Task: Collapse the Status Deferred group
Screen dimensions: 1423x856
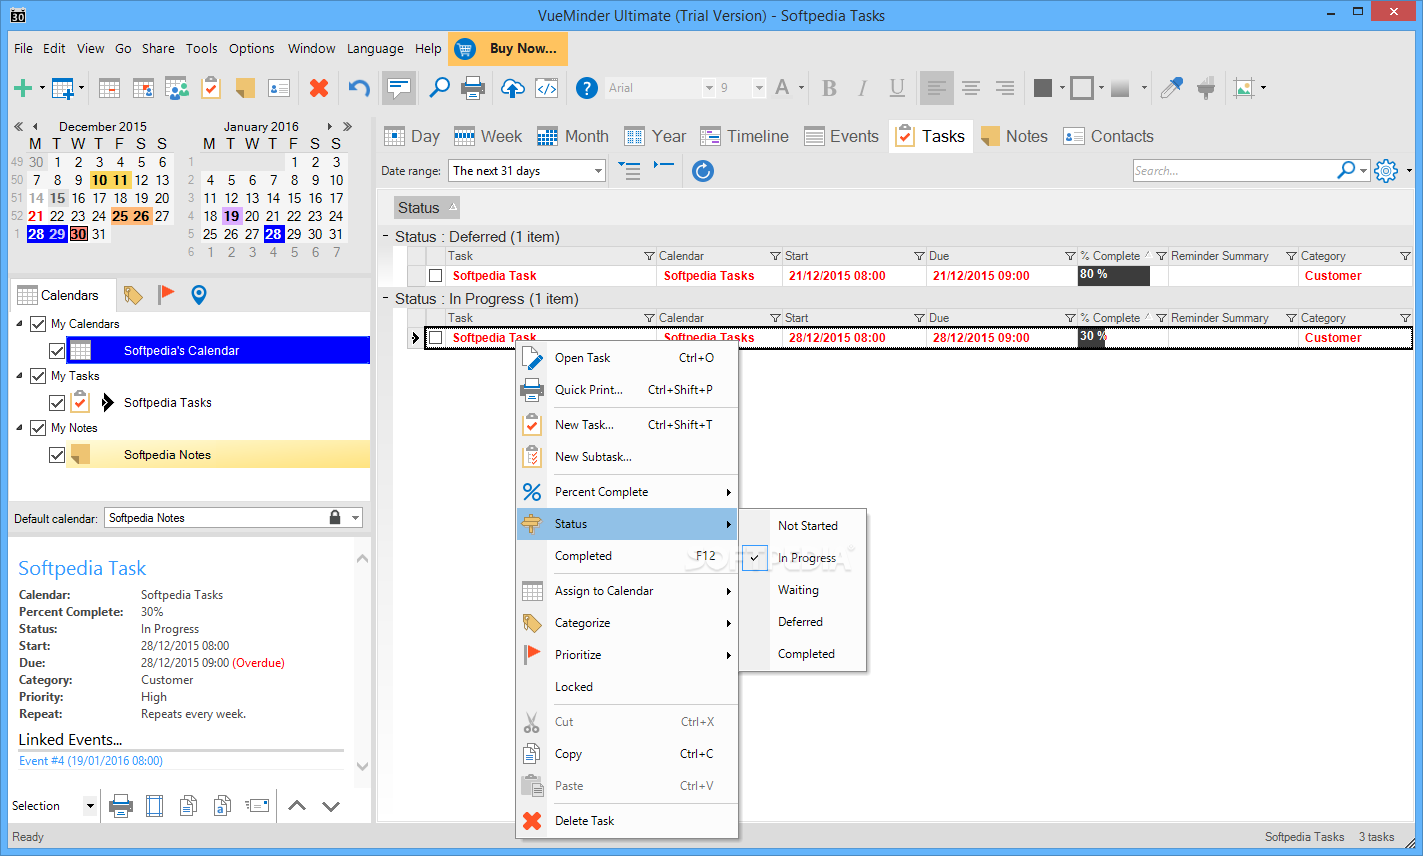Action: 386,237
